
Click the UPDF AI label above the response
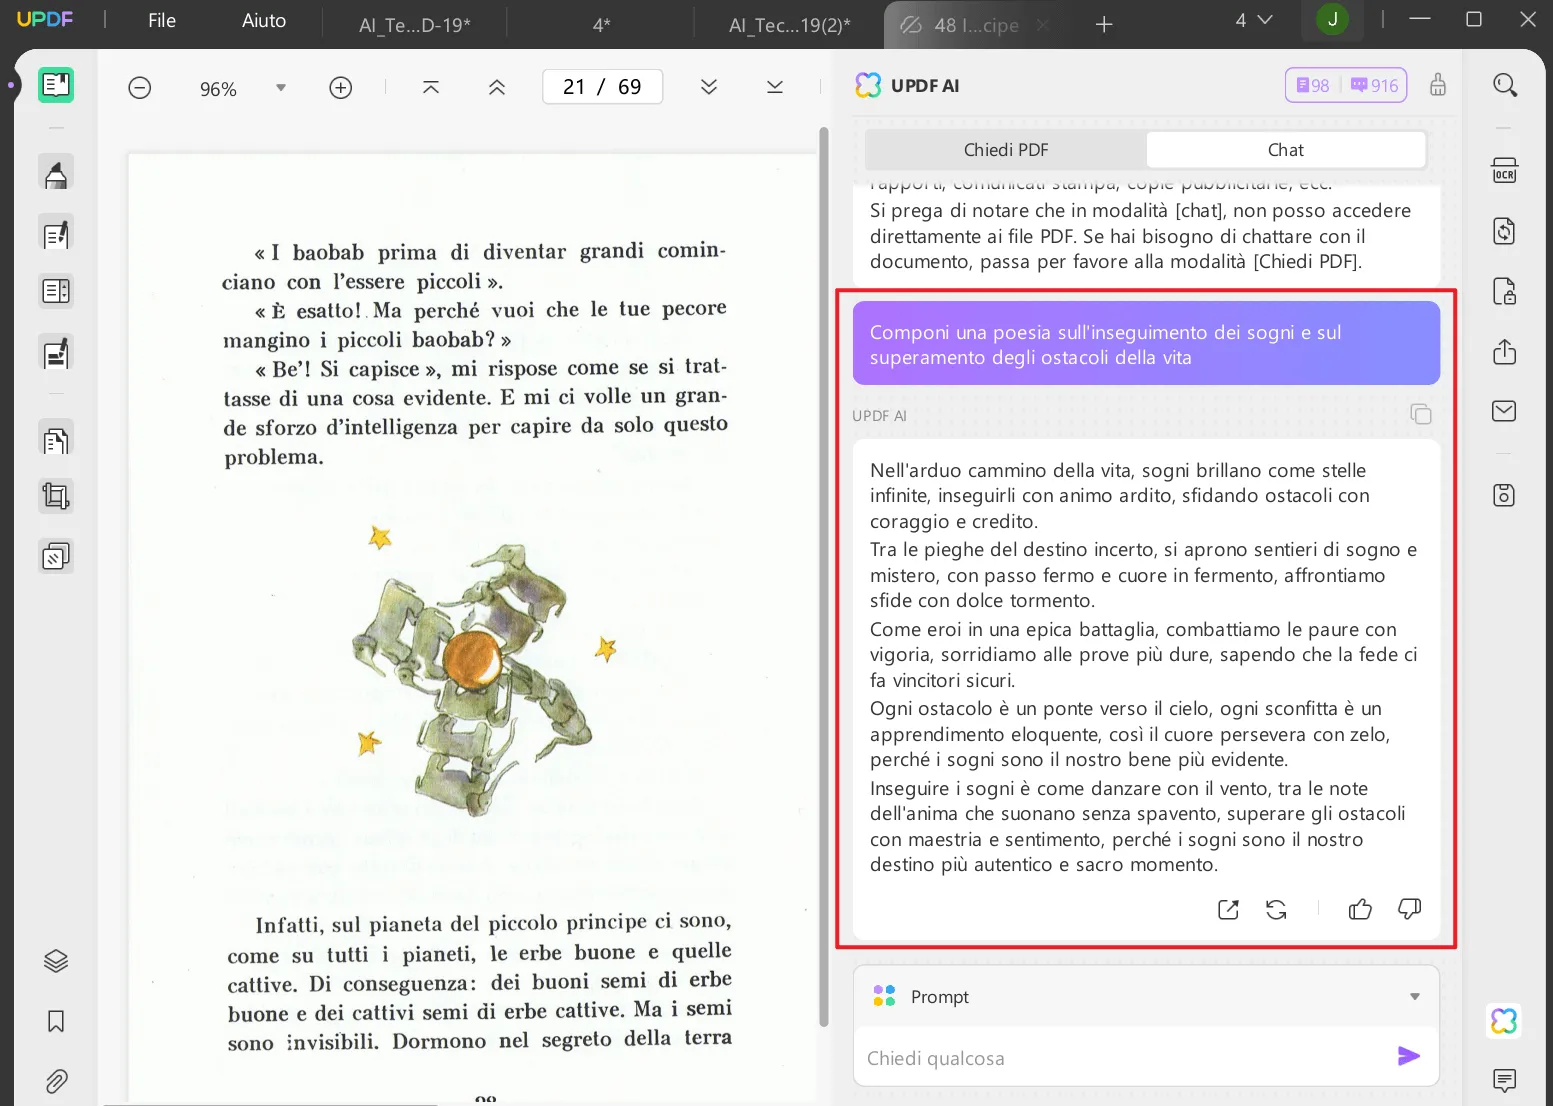pyautogui.click(x=879, y=416)
